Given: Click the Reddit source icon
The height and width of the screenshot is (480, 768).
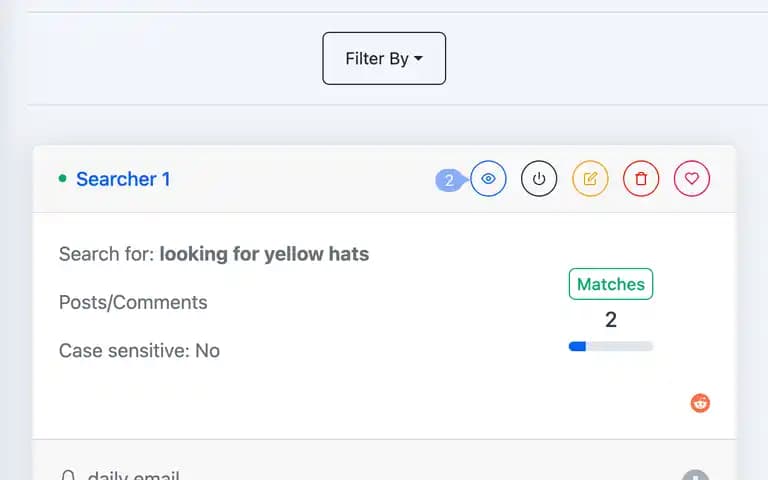Looking at the screenshot, I should pos(700,403).
